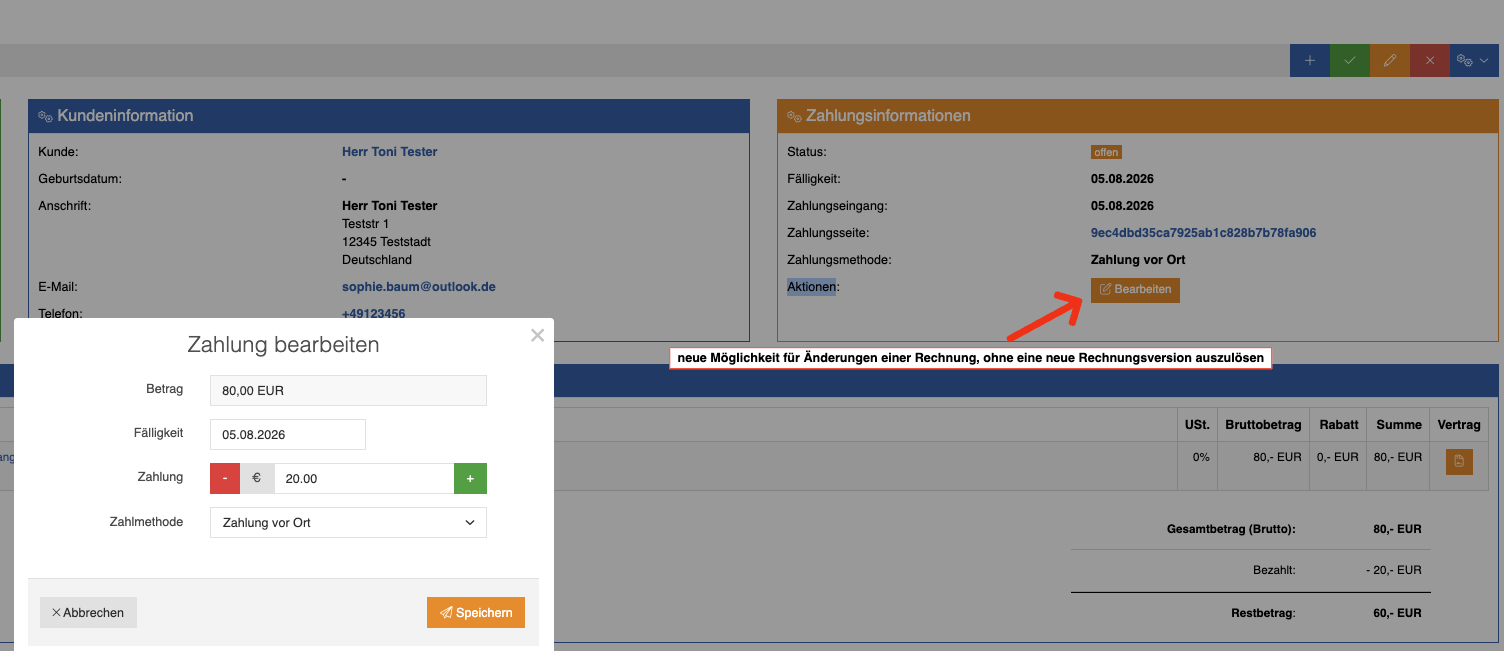Click the orange Vertrag document icon
Screen dimensions: 1504x651
(1459, 462)
